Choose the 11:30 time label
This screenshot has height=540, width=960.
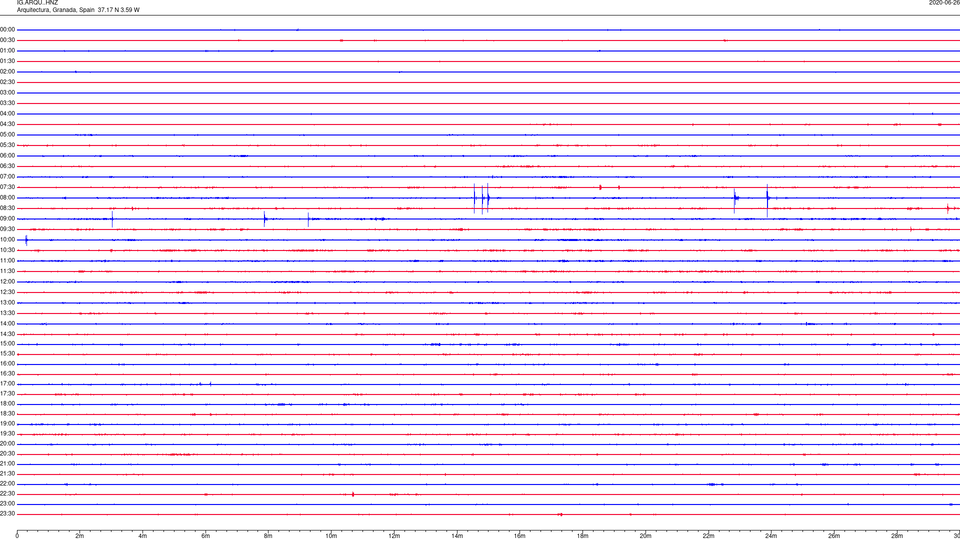pyautogui.click(x=7, y=271)
